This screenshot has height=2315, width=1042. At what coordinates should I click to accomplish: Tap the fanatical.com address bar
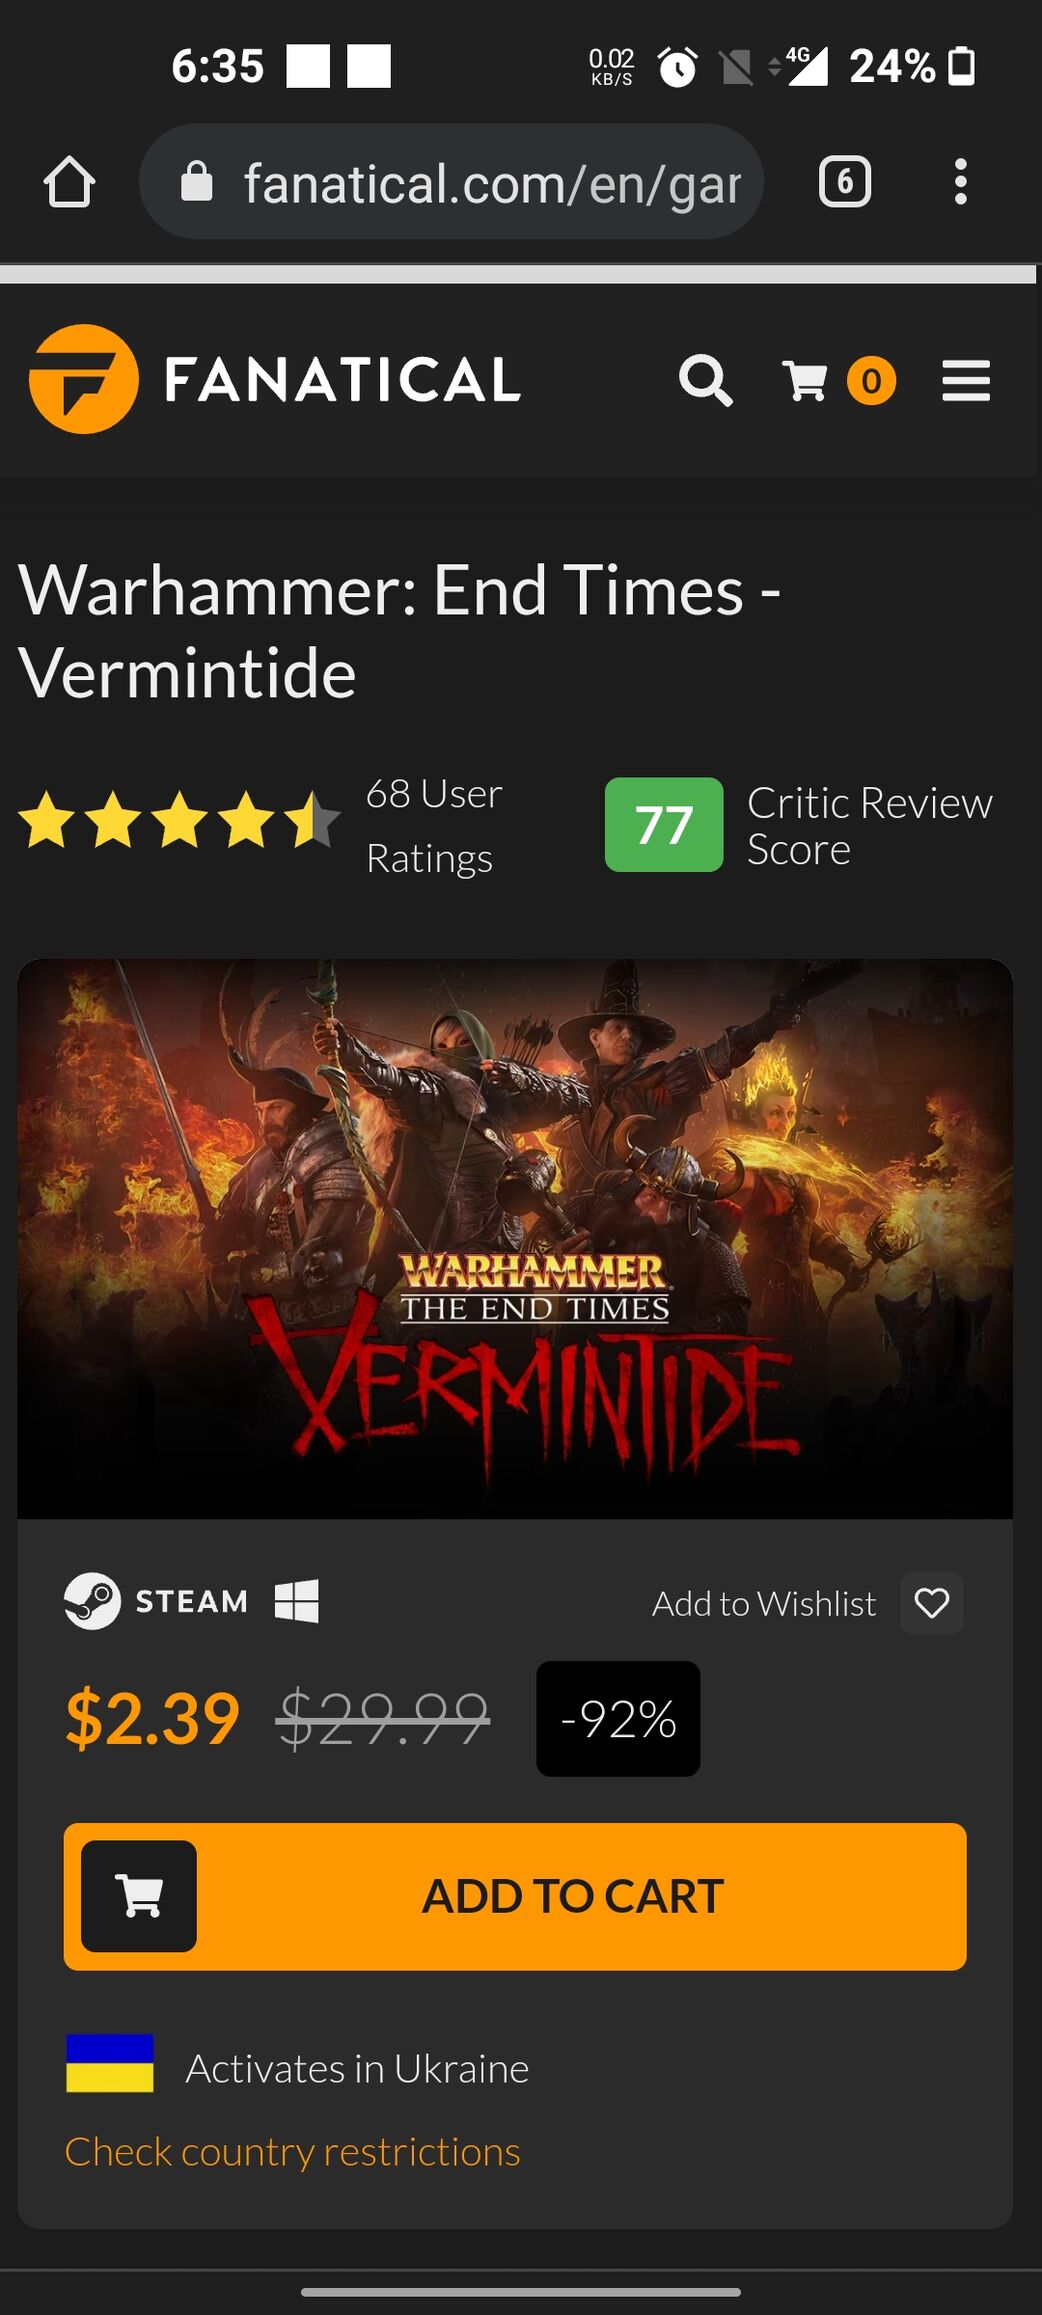pyautogui.click(x=451, y=182)
